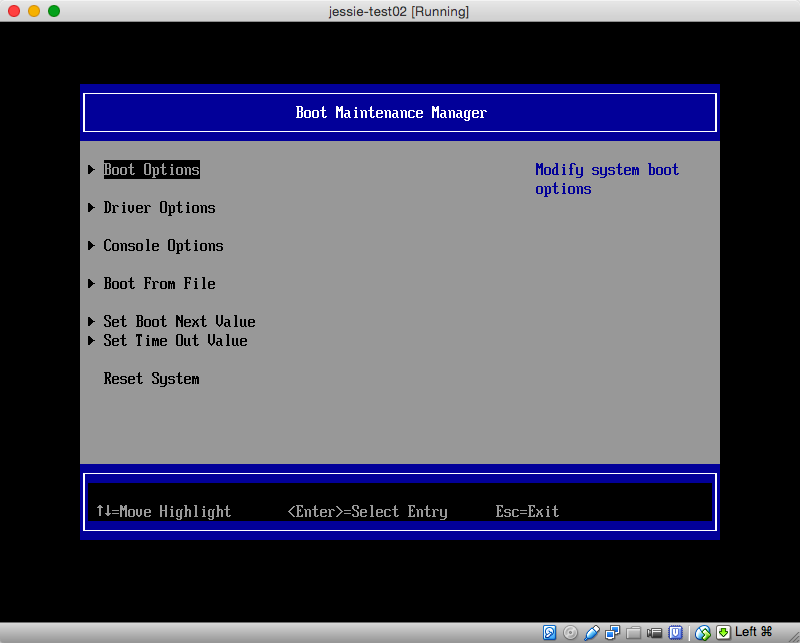This screenshot has width=800, height=643.
Task: Click the arrow beside Boot From File
Action: [x=91, y=283]
